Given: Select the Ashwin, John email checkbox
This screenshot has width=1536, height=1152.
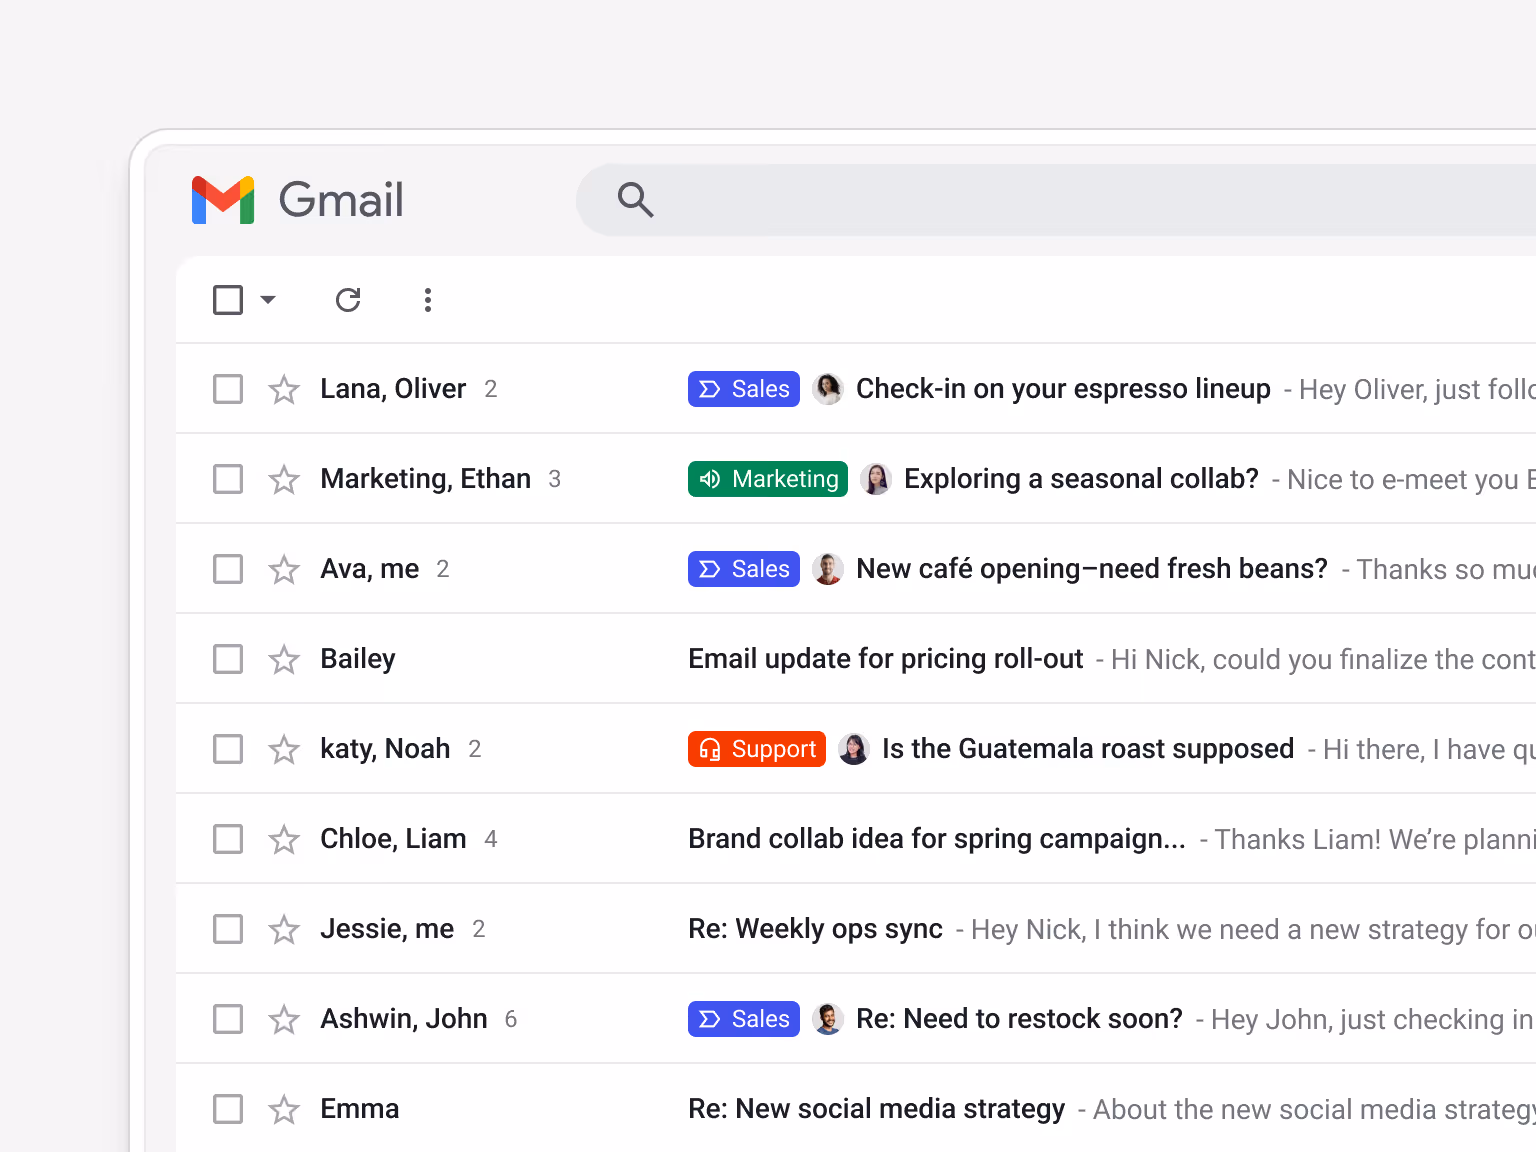Looking at the screenshot, I should point(228,1019).
